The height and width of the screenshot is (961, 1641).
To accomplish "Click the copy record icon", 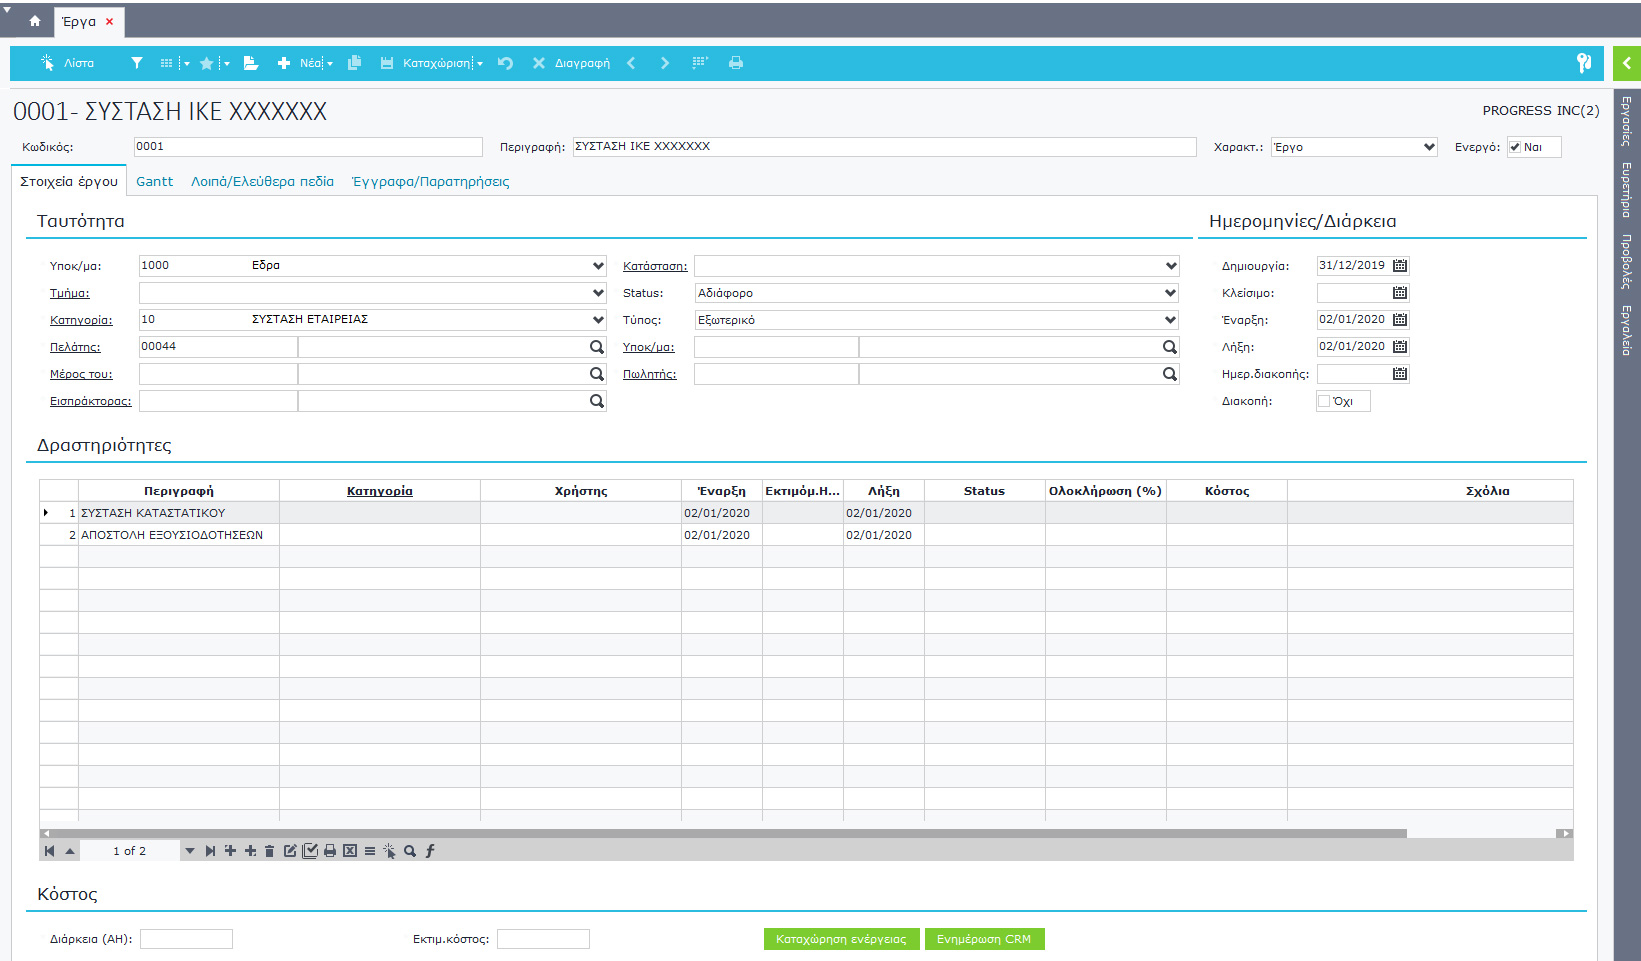I will coord(354,63).
